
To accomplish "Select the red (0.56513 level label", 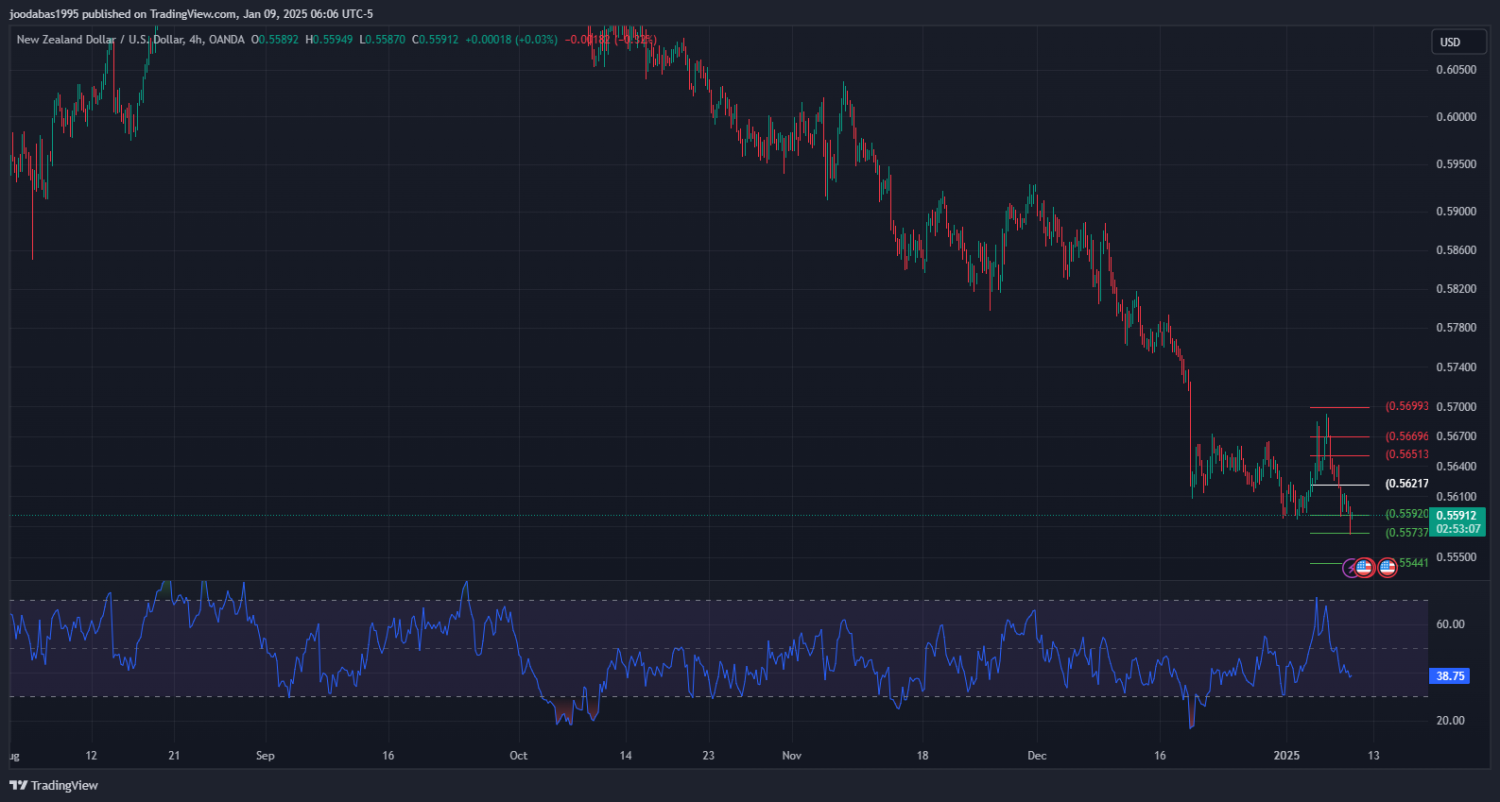I will click(x=1405, y=454).
